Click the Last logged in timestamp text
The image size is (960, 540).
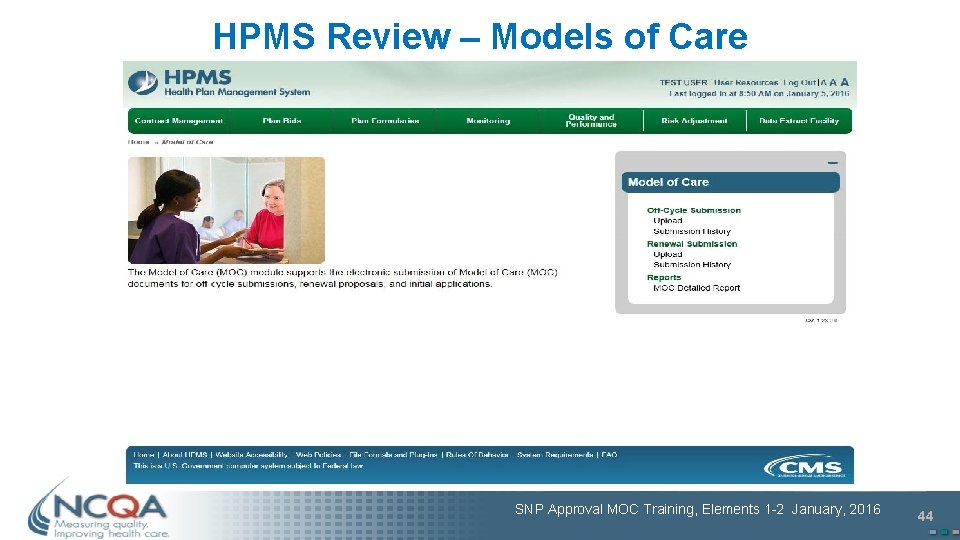coord(759,94)
